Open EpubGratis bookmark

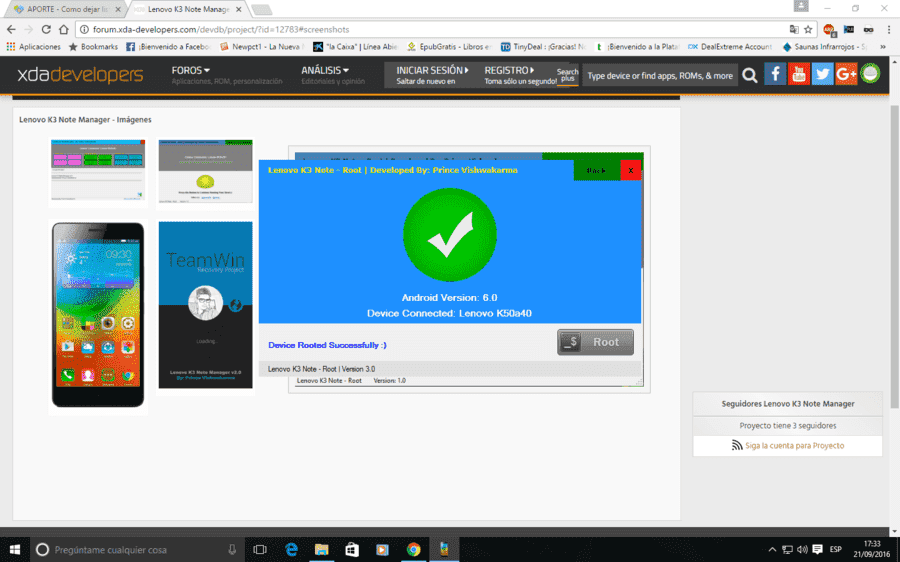449,46
